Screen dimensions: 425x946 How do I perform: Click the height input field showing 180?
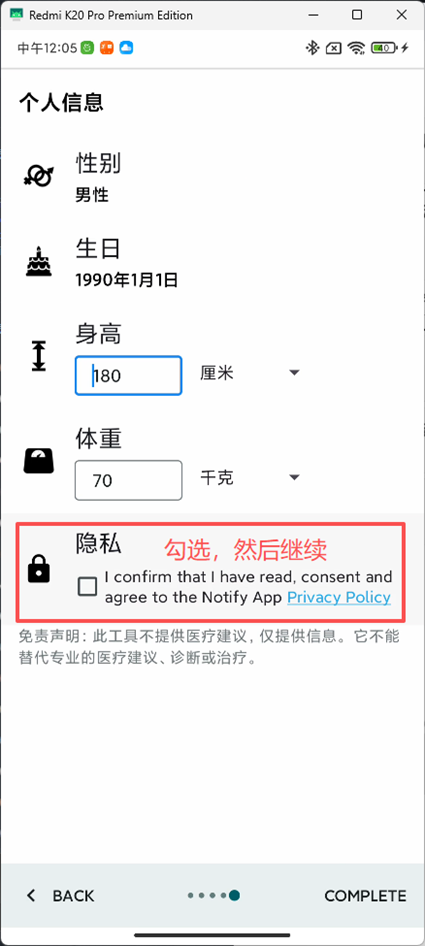[129, 376]
